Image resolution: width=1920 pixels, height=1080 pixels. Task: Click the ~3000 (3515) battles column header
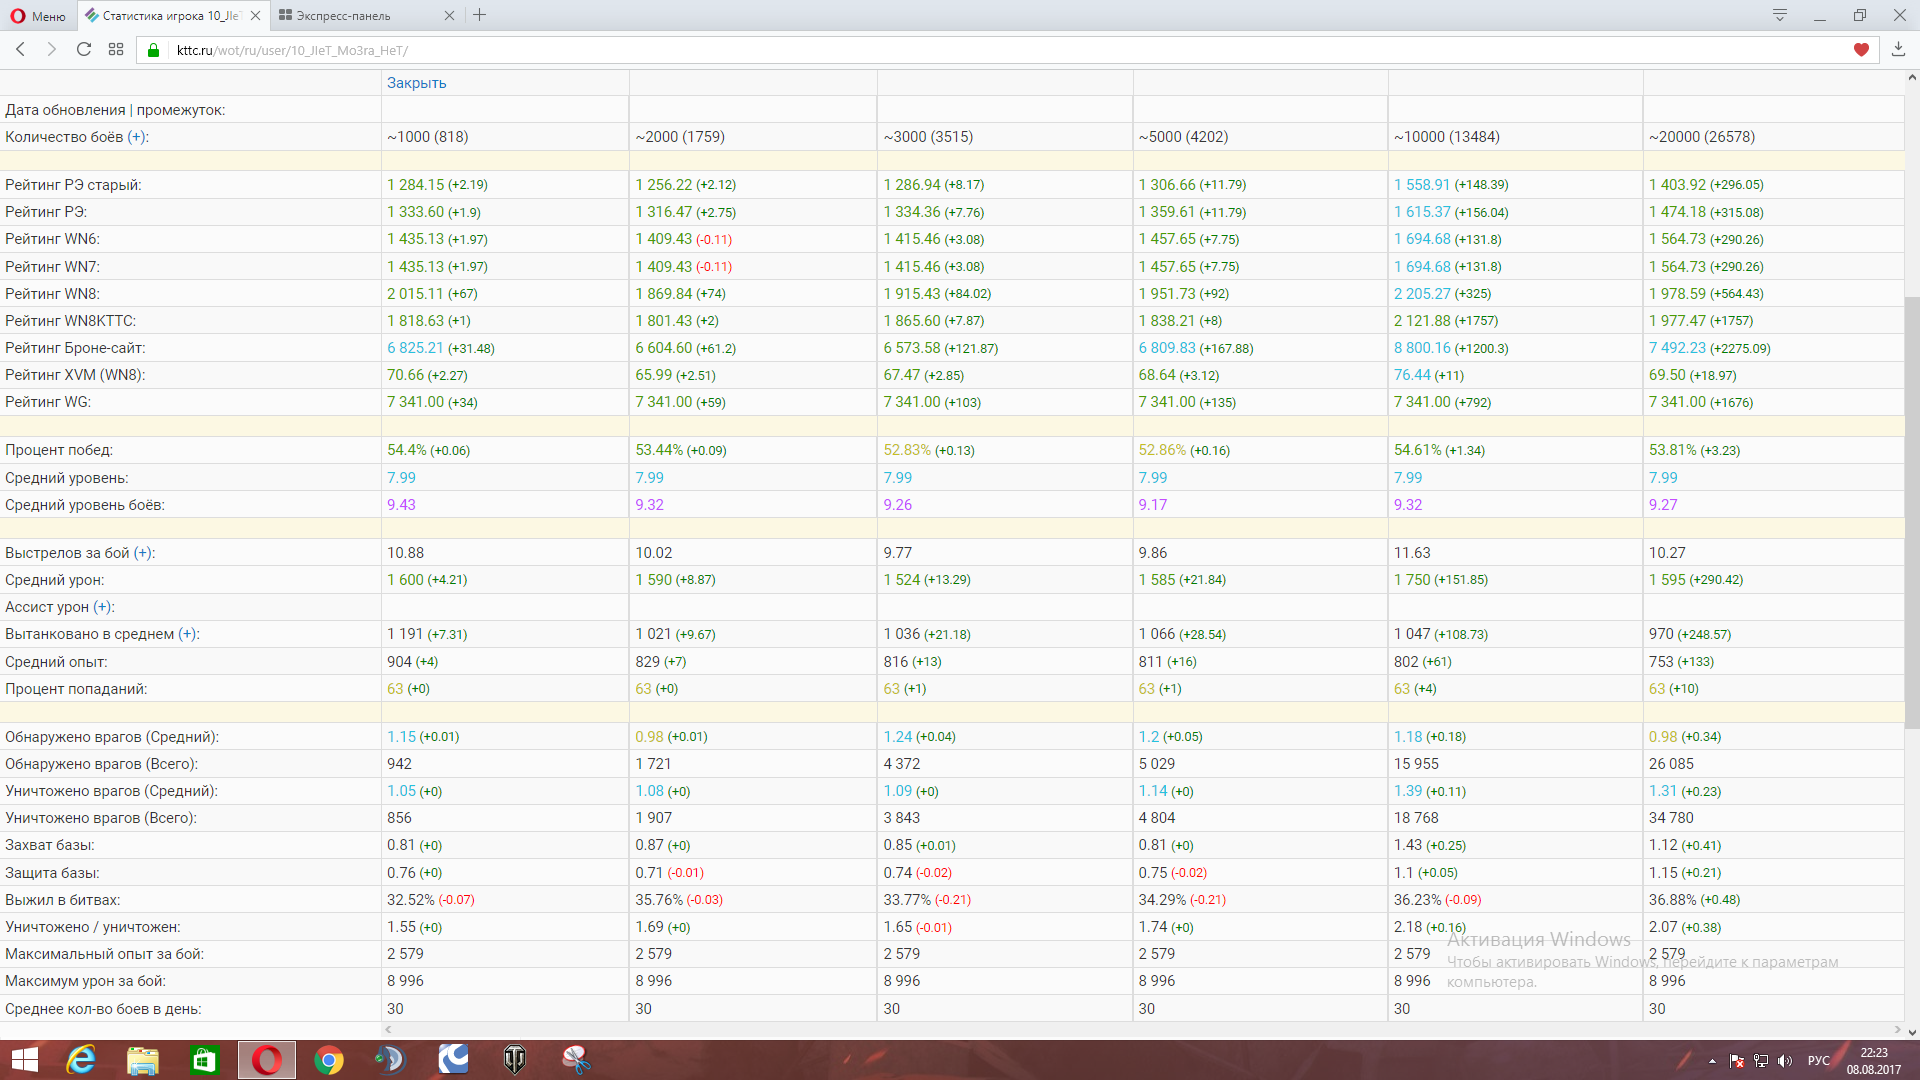click(929, 137)
